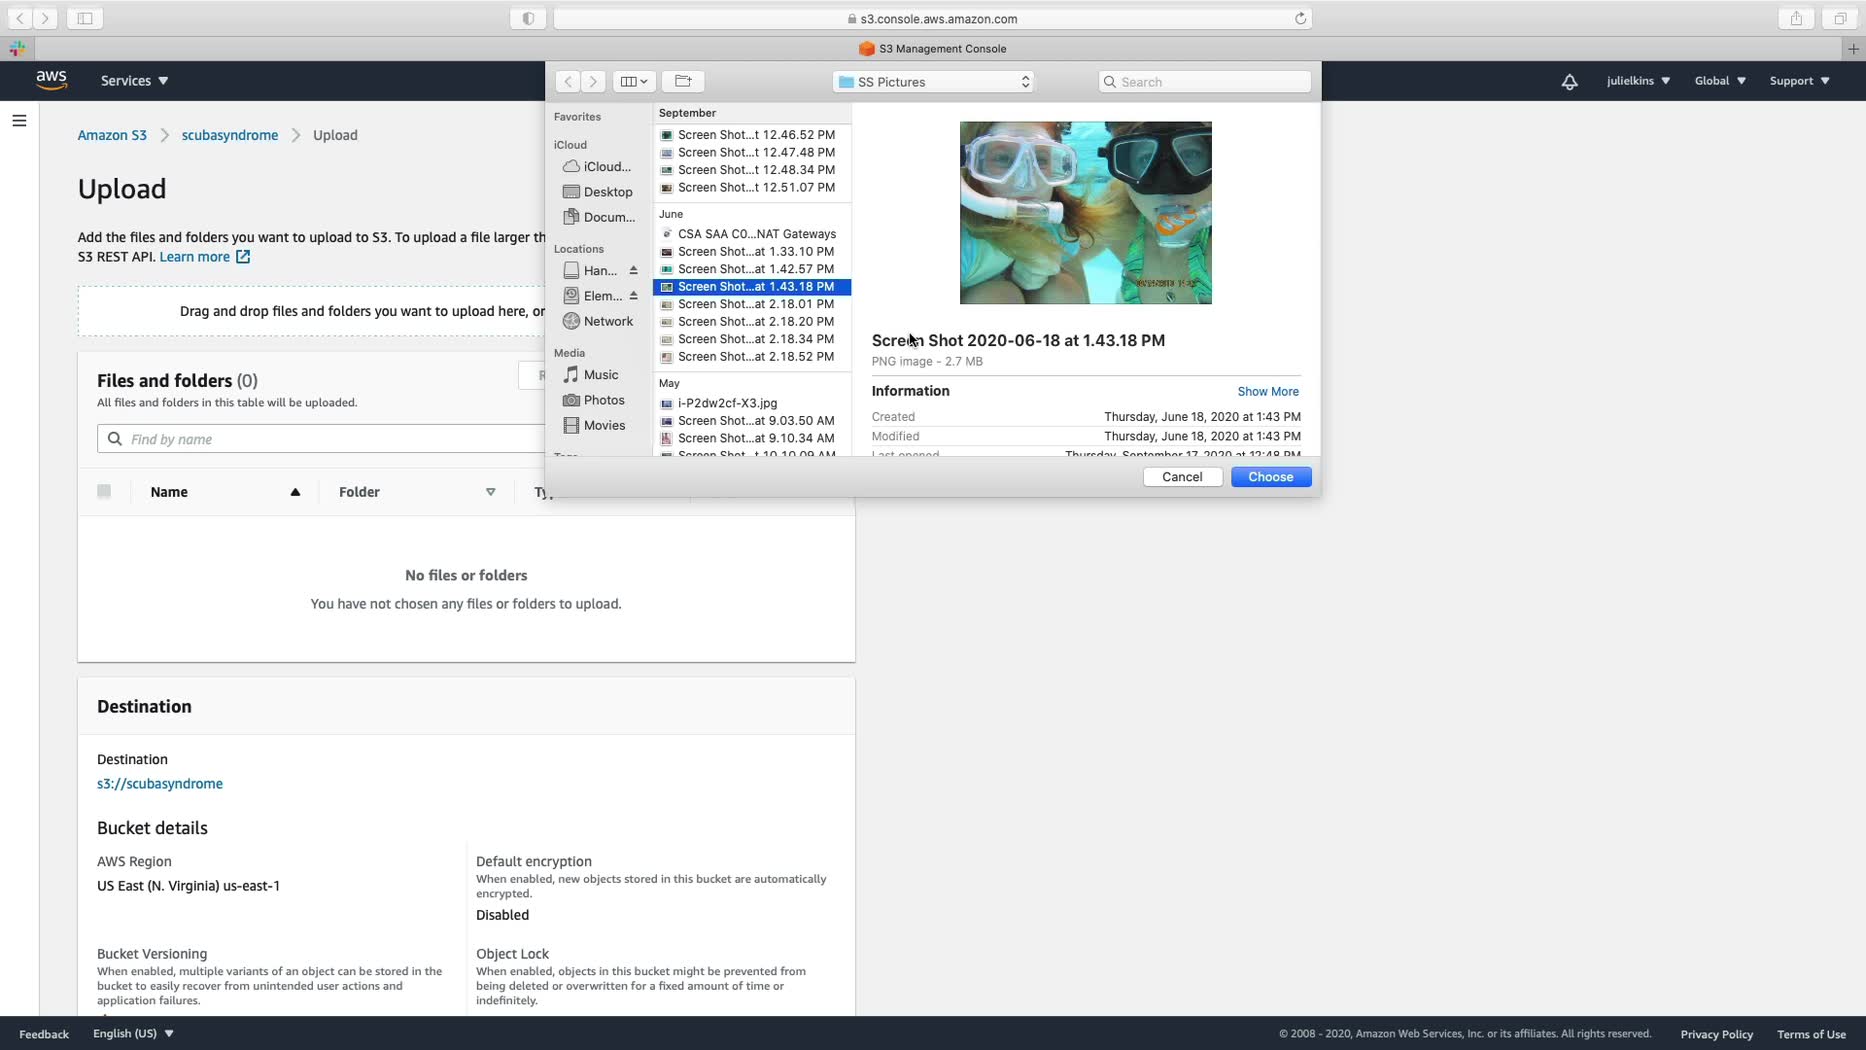This screenshot has height=1050, width=1866.
Task: Change the file dialog view mode
Action: [633, 82]
